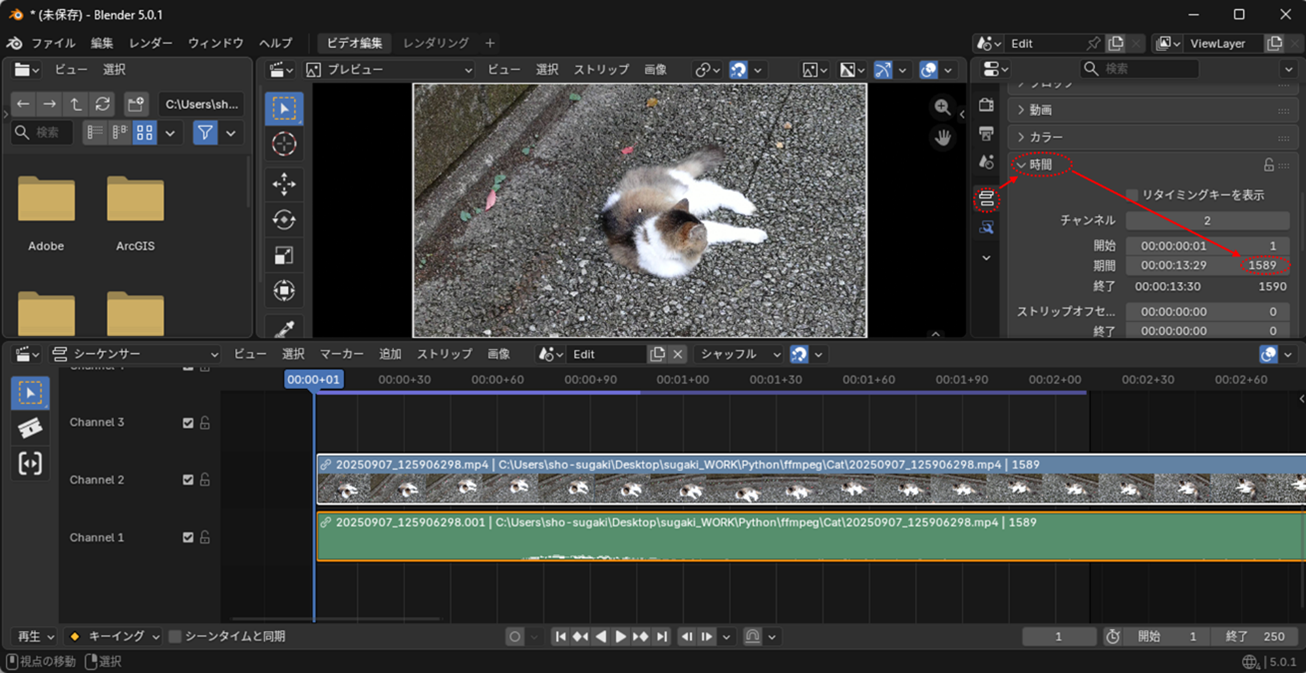Enable シーンタイムと同期 checkbox
Screen dimensions: 1306x673
click(175, 637)
